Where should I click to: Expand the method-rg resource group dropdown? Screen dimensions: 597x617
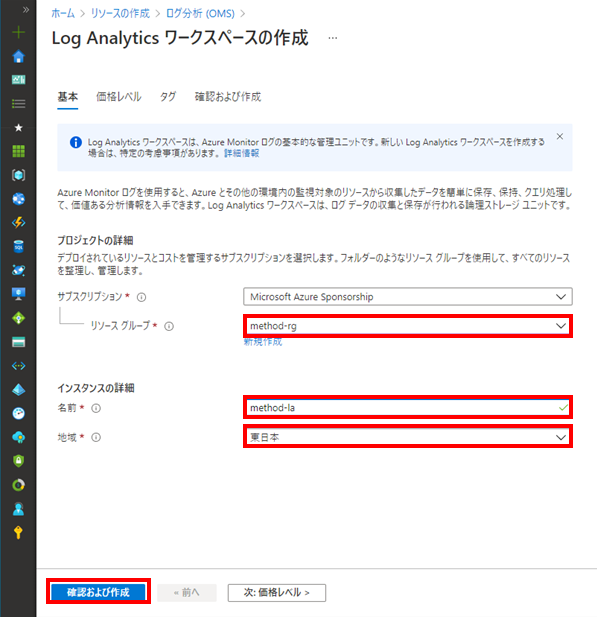click(408, 326)
